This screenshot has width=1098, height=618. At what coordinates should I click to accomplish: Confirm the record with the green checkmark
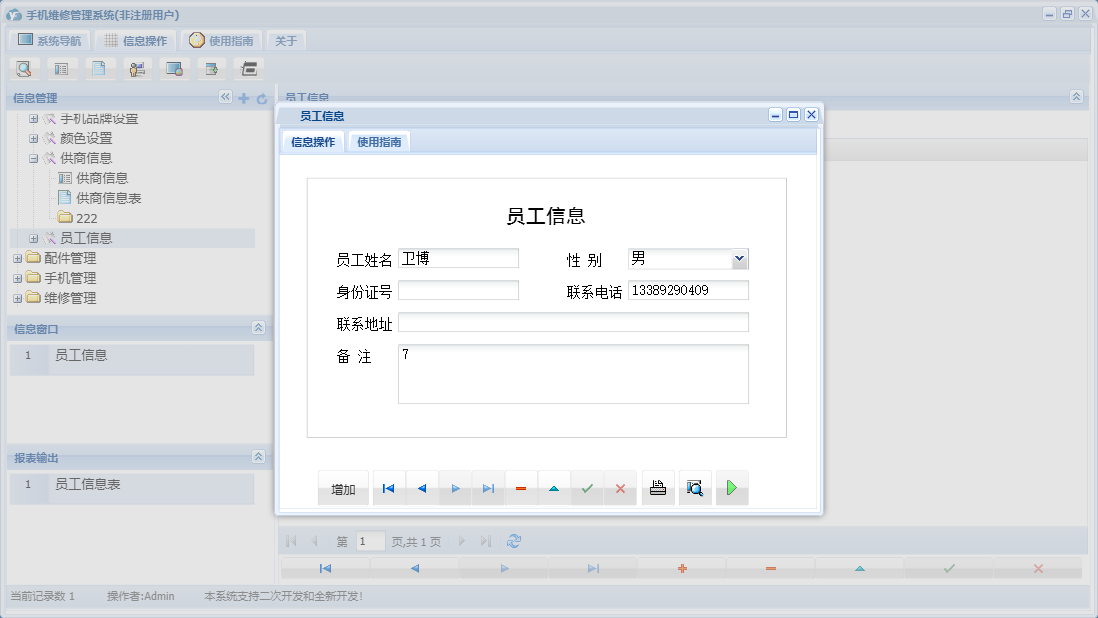(587, 487)
